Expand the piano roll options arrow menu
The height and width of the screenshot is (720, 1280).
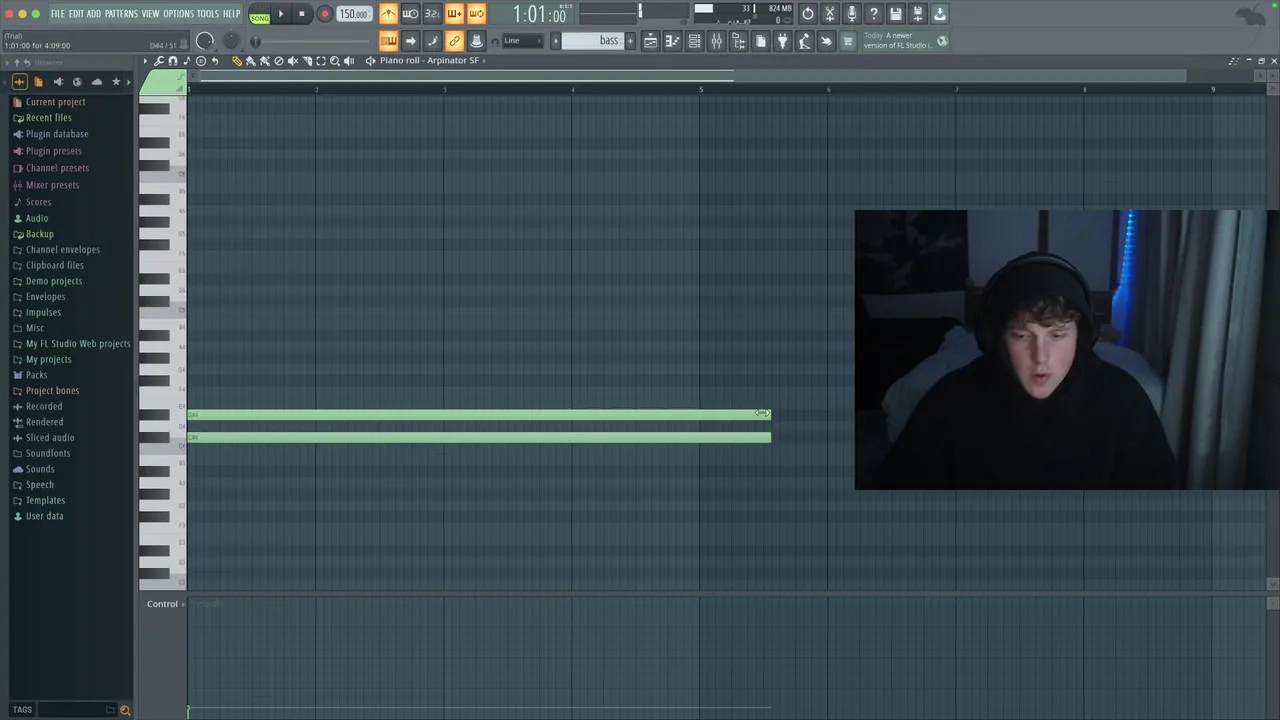click(145, 61)
